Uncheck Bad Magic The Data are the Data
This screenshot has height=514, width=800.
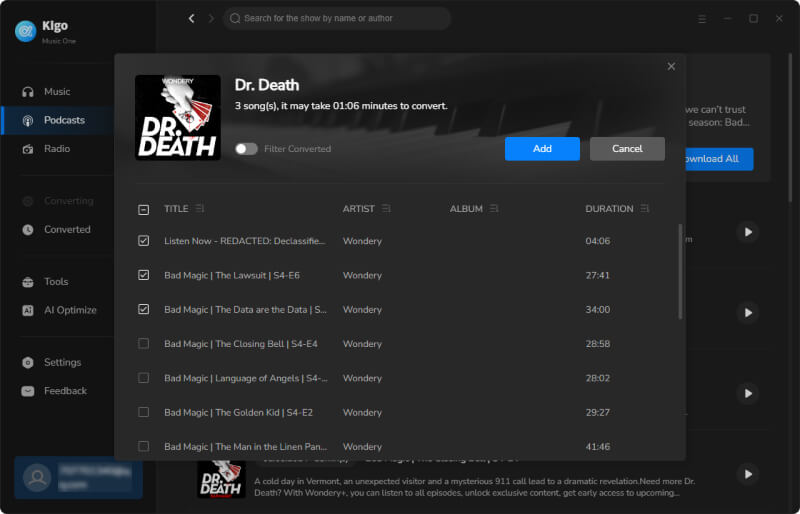tap(143, 309)
